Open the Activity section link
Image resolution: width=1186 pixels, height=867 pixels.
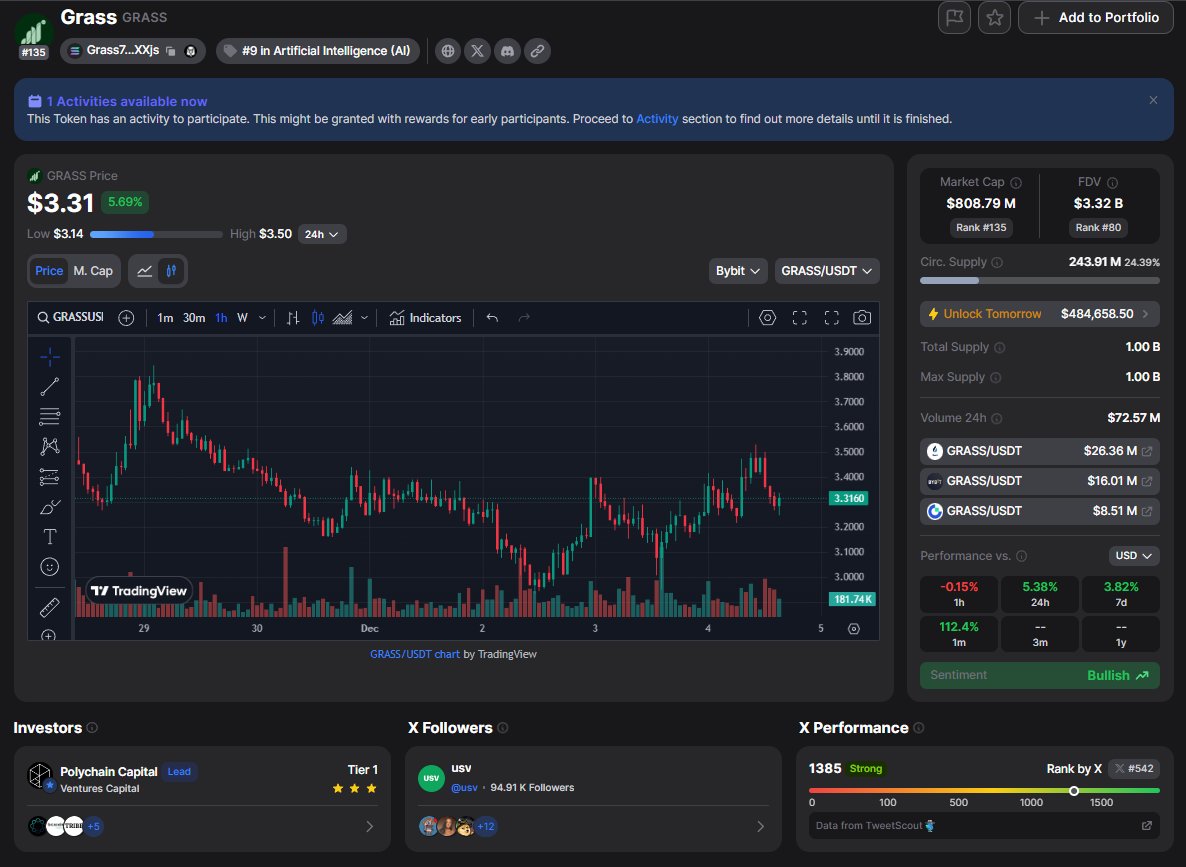click(657, 119)
